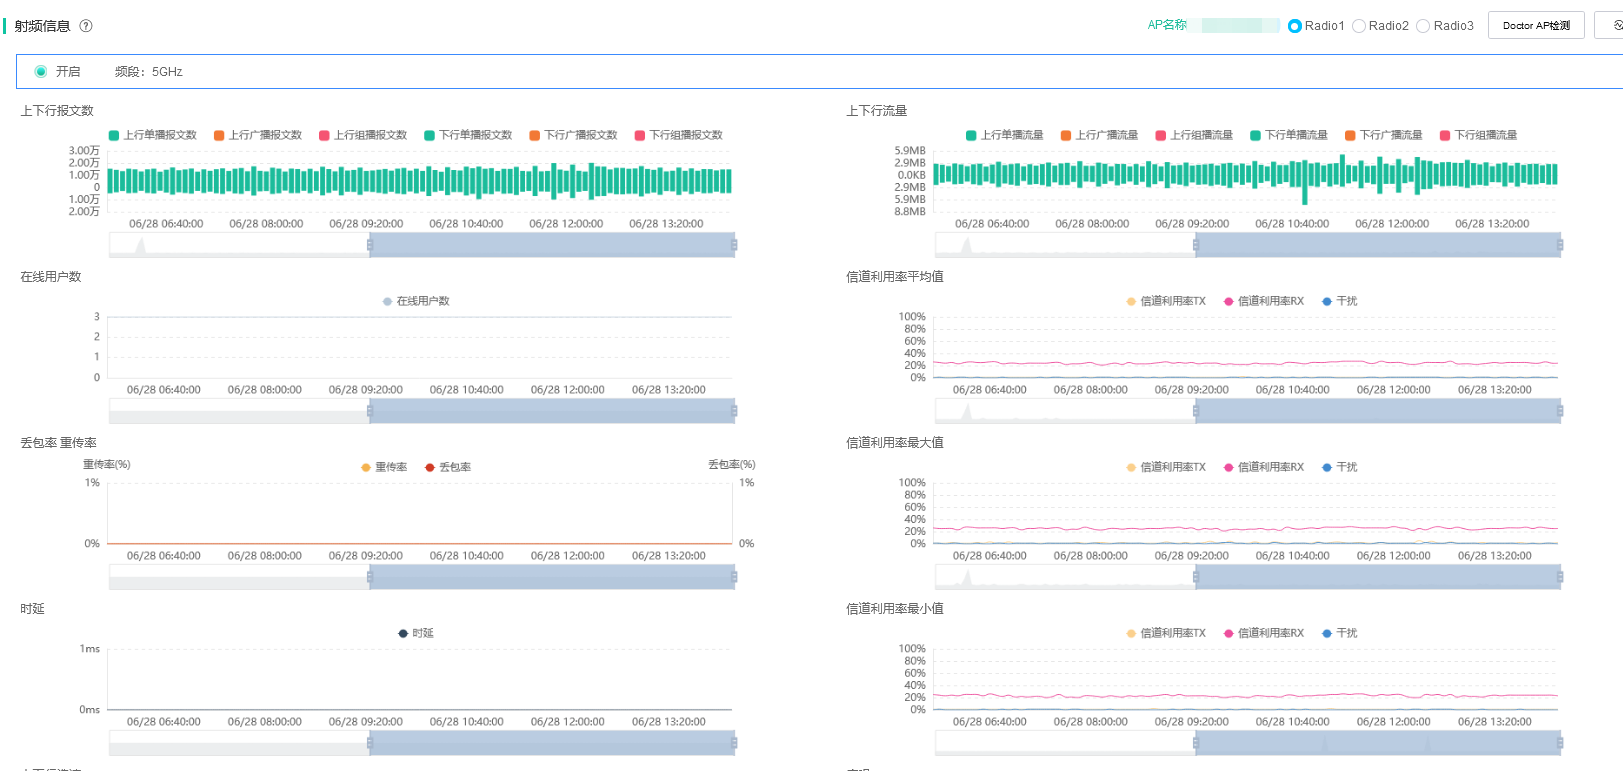Toggle the 时延 legend entry
1623x780 pixels.
[x=416, y=633]
